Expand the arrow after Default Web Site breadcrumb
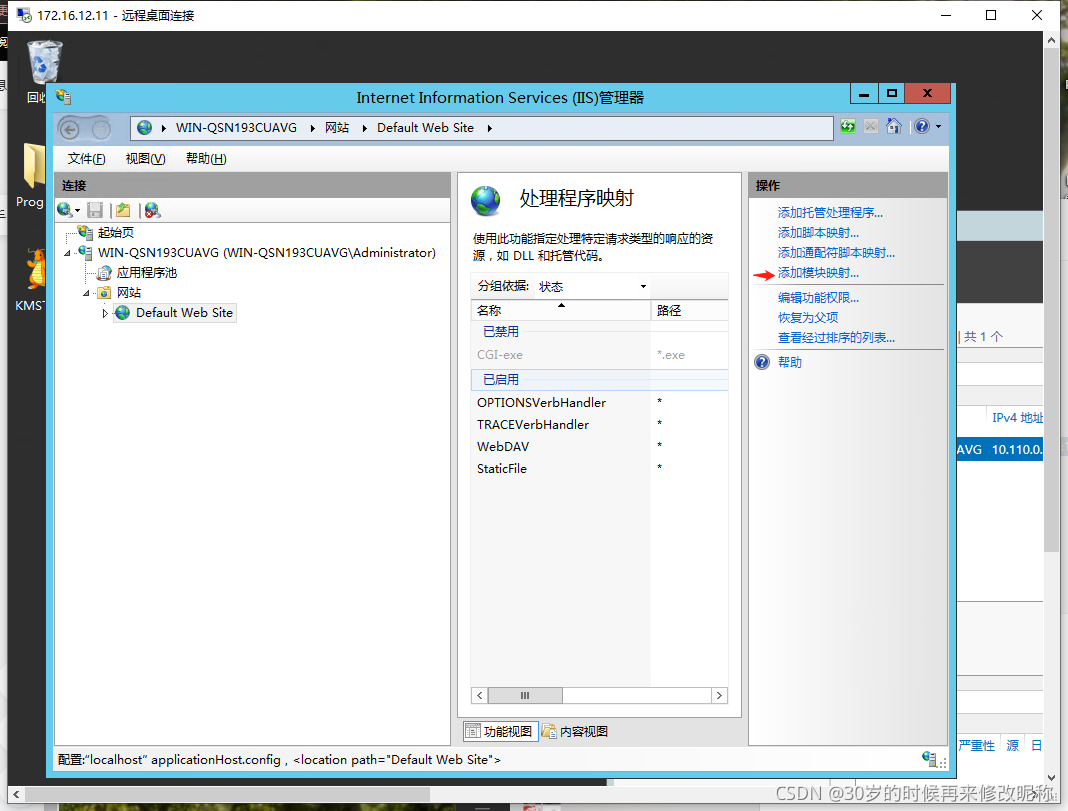Viewport: 1068px width, 811px height. tap(489, 128)
